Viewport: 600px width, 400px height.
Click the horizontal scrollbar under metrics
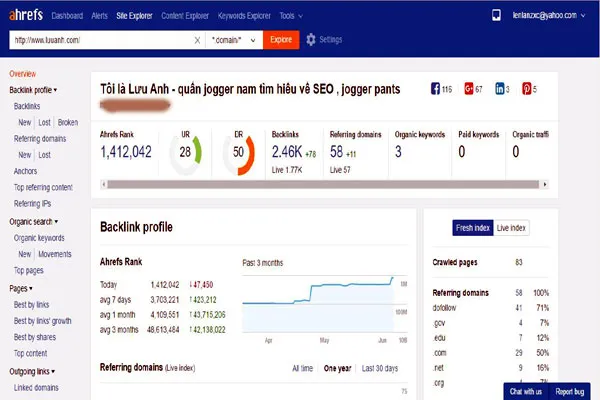click(x=323, y=184)
